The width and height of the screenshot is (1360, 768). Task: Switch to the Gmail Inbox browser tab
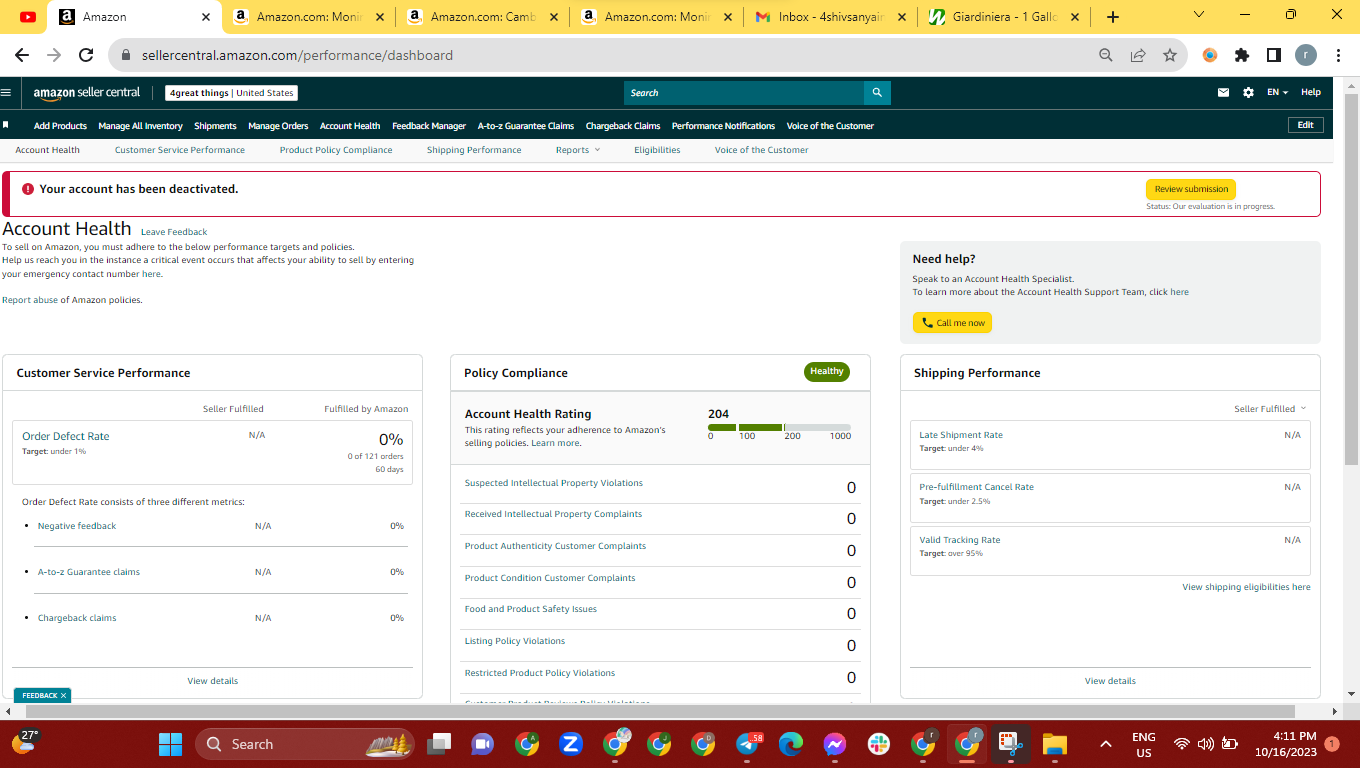[830, 17]
